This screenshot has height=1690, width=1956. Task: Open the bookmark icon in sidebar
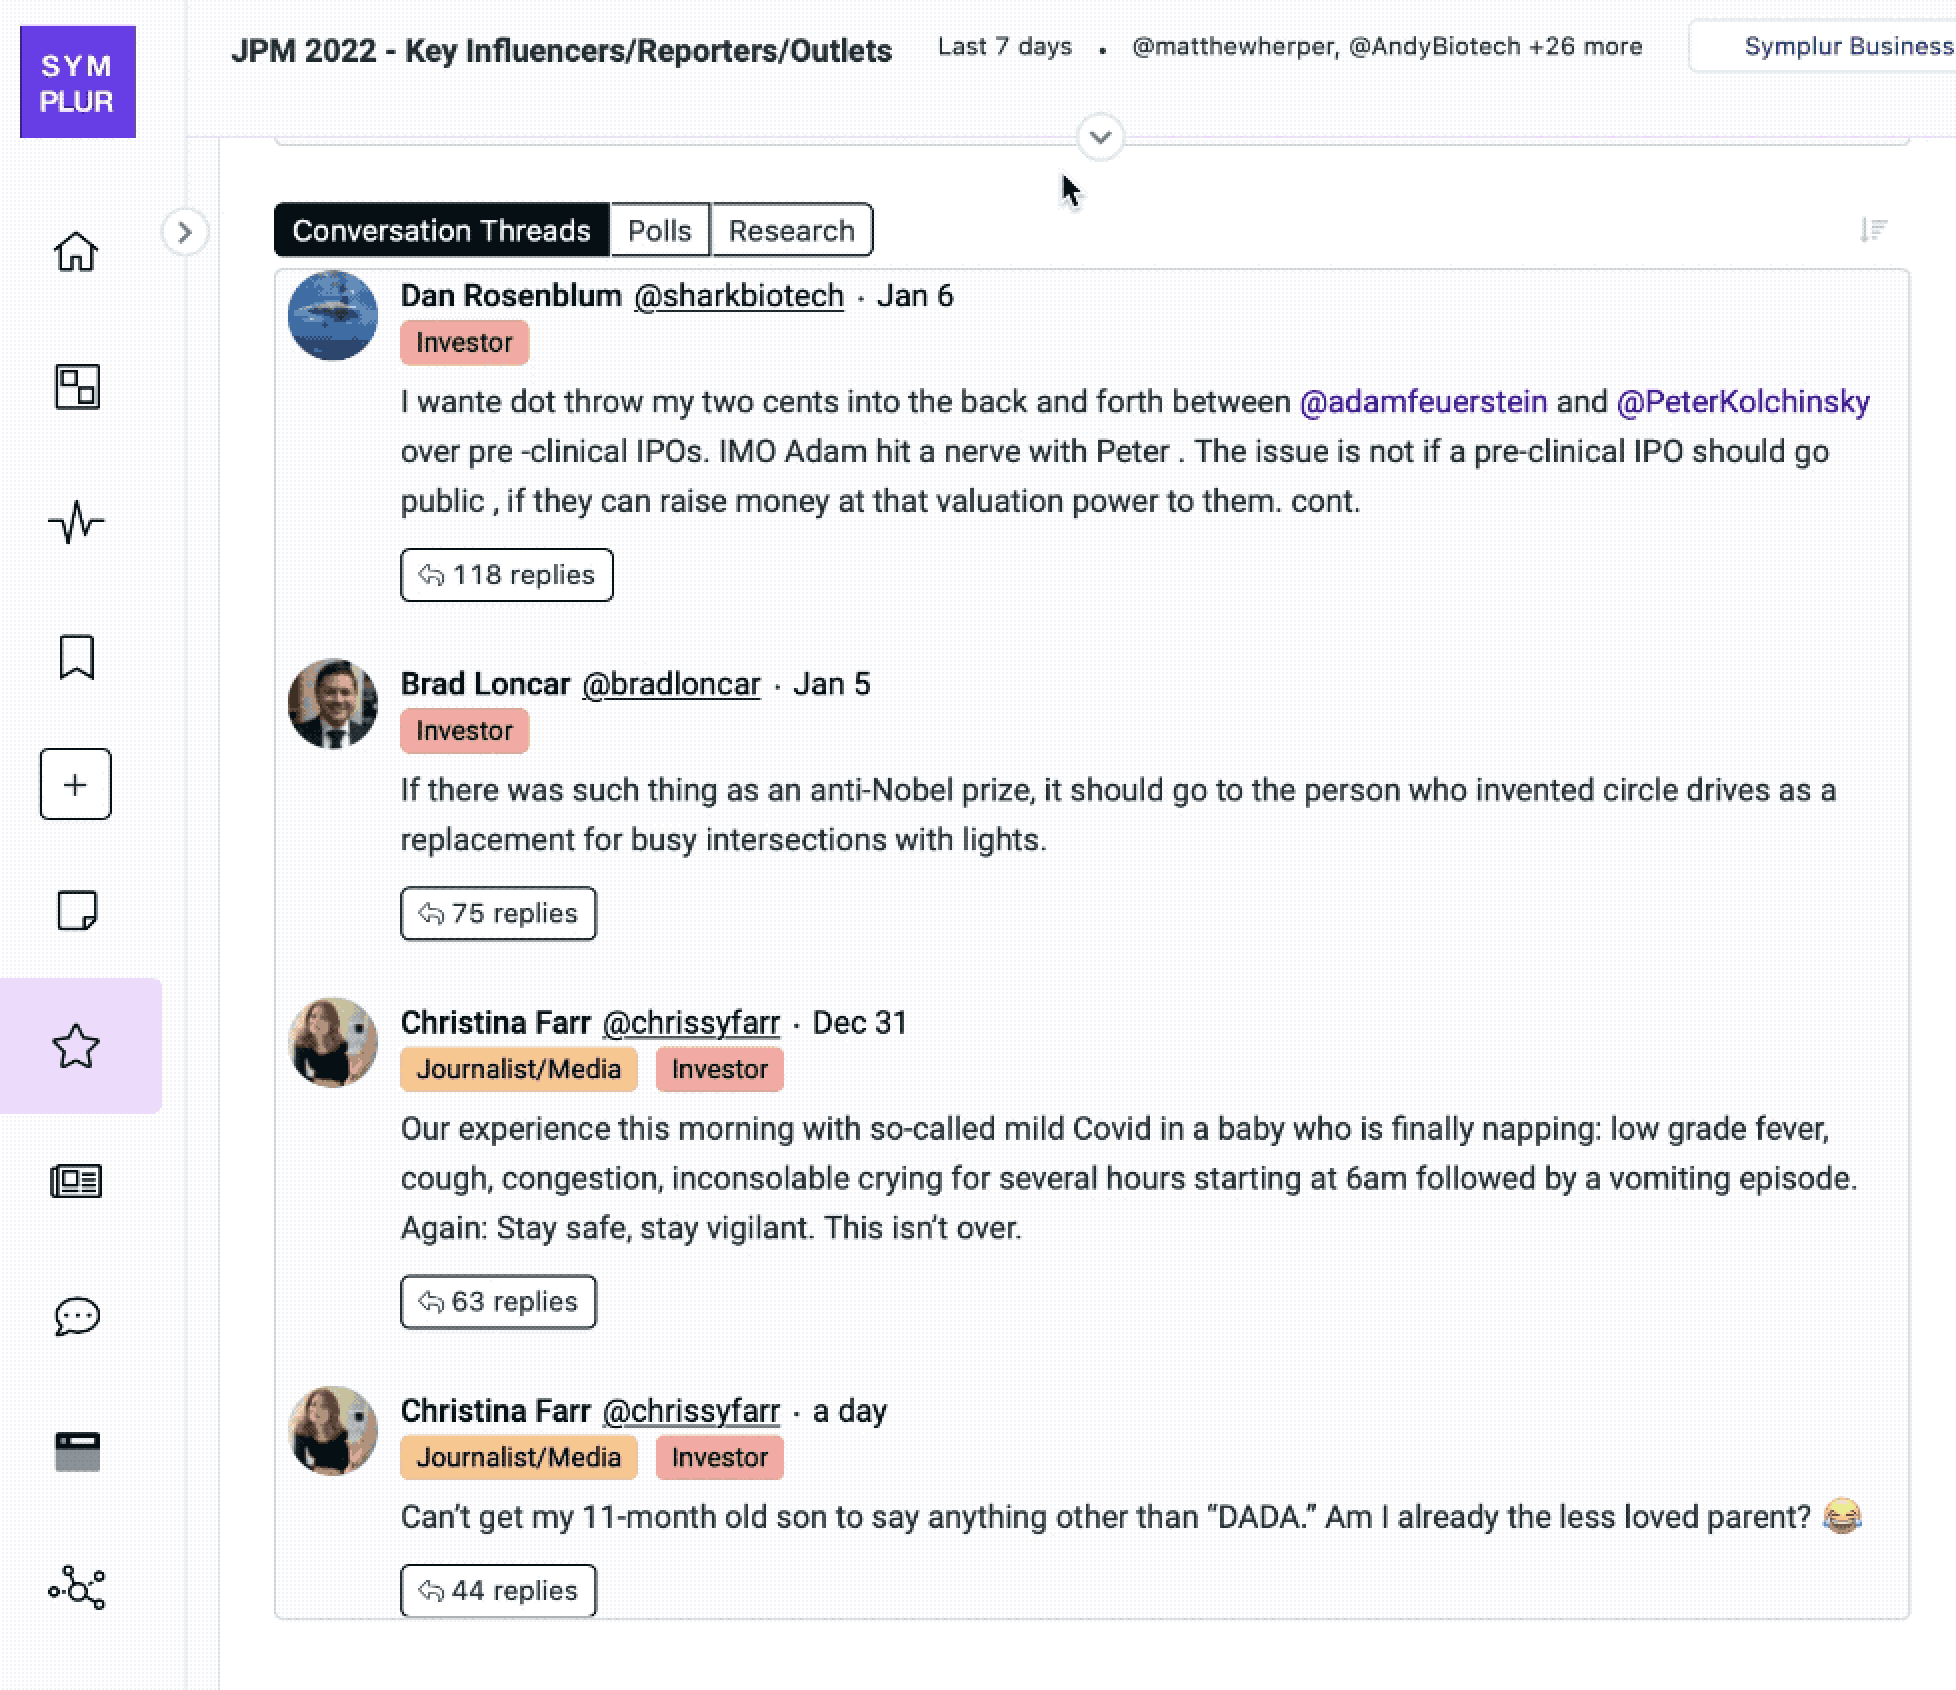coord(76,657)
